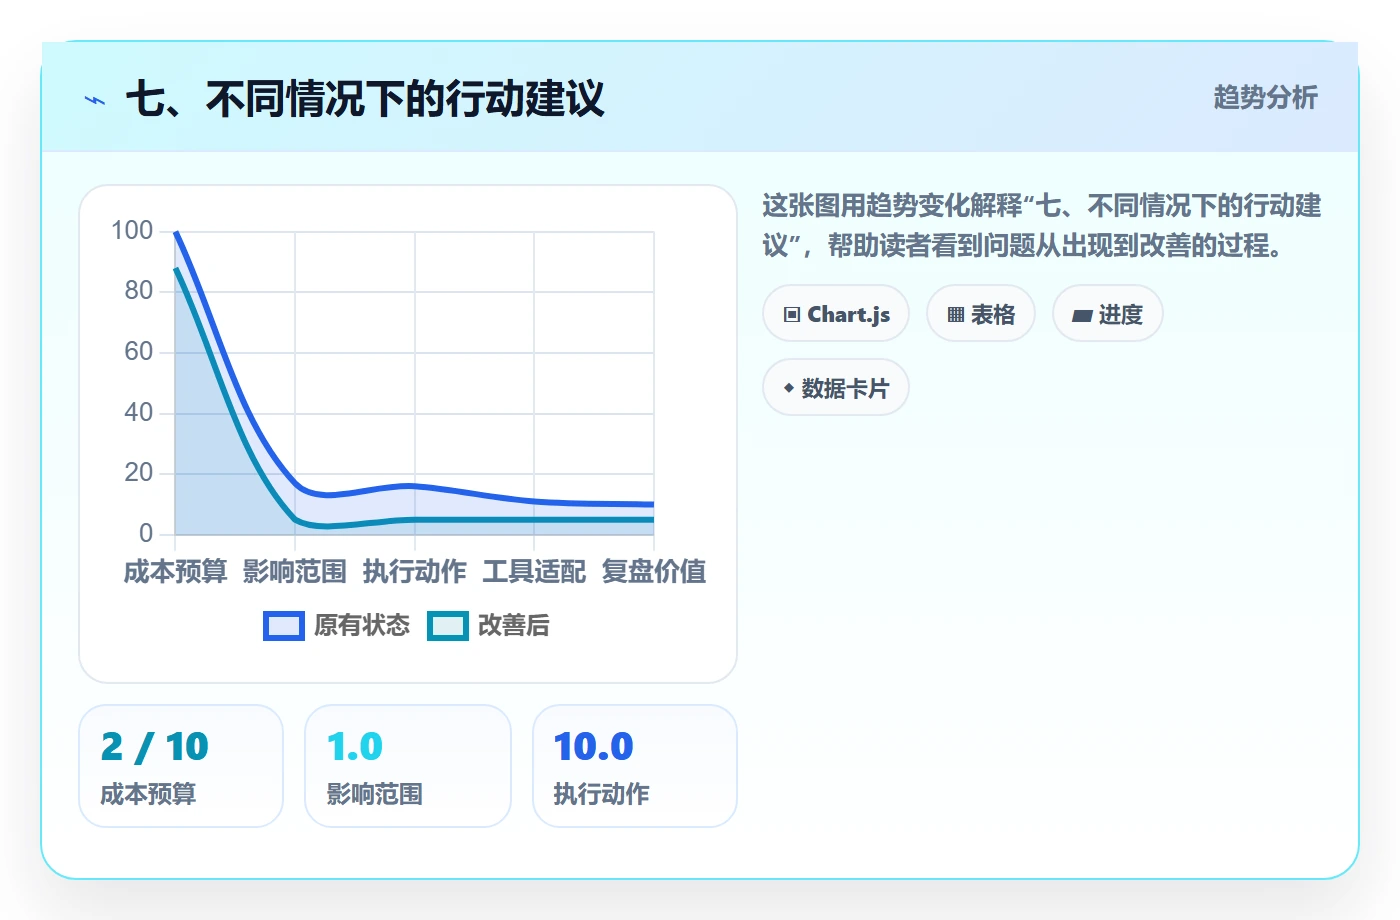
Task: Click the progress icon in 进度 tag
Action: [1082, 315]
